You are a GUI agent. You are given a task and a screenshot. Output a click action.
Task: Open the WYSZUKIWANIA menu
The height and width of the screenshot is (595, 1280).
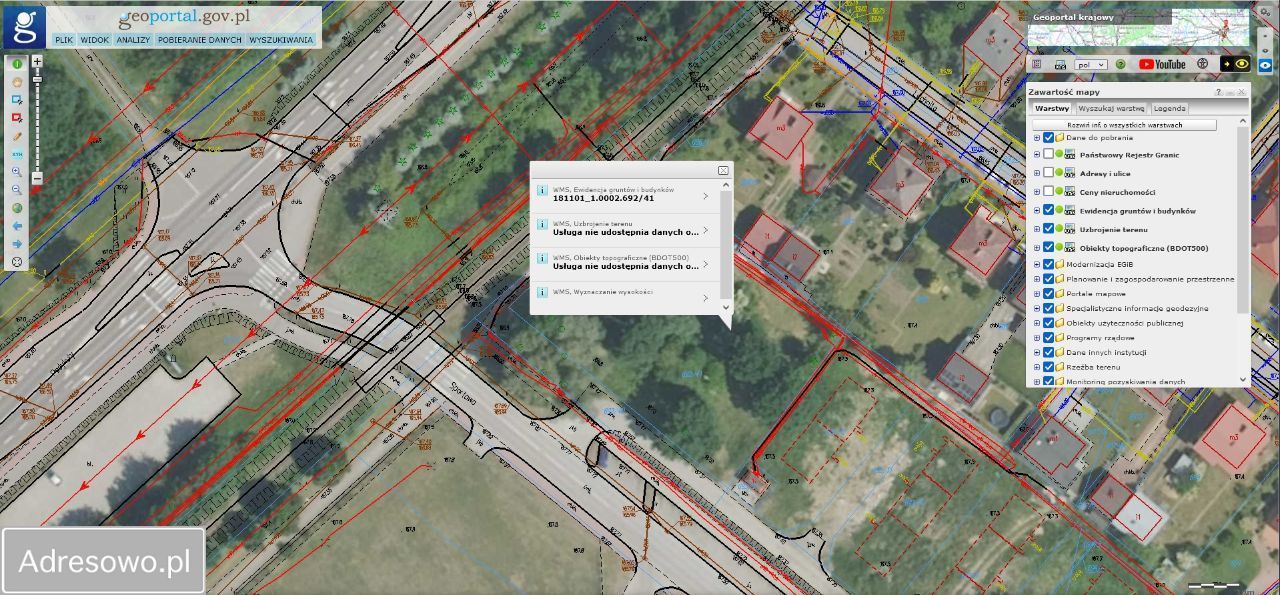point(281,40)
